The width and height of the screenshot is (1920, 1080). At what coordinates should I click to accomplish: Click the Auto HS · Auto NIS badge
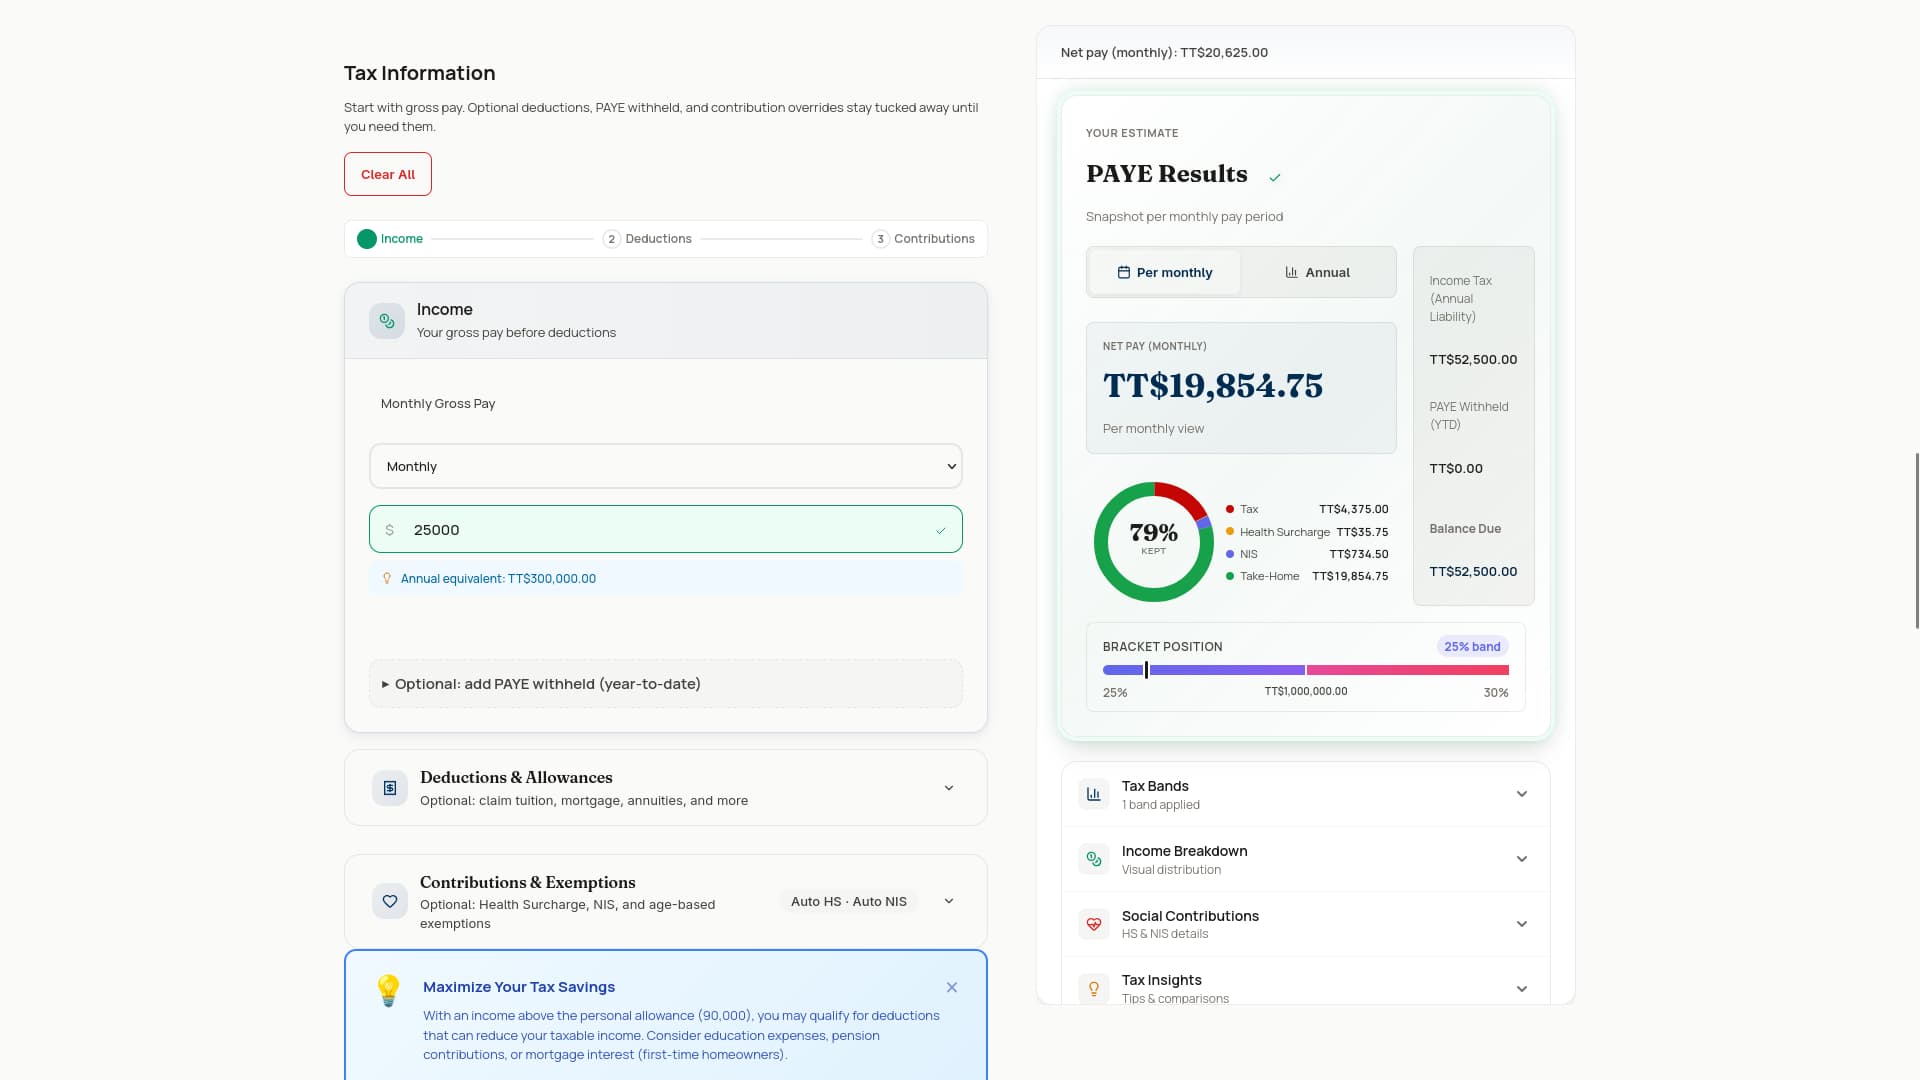click(x=849, y=901)
